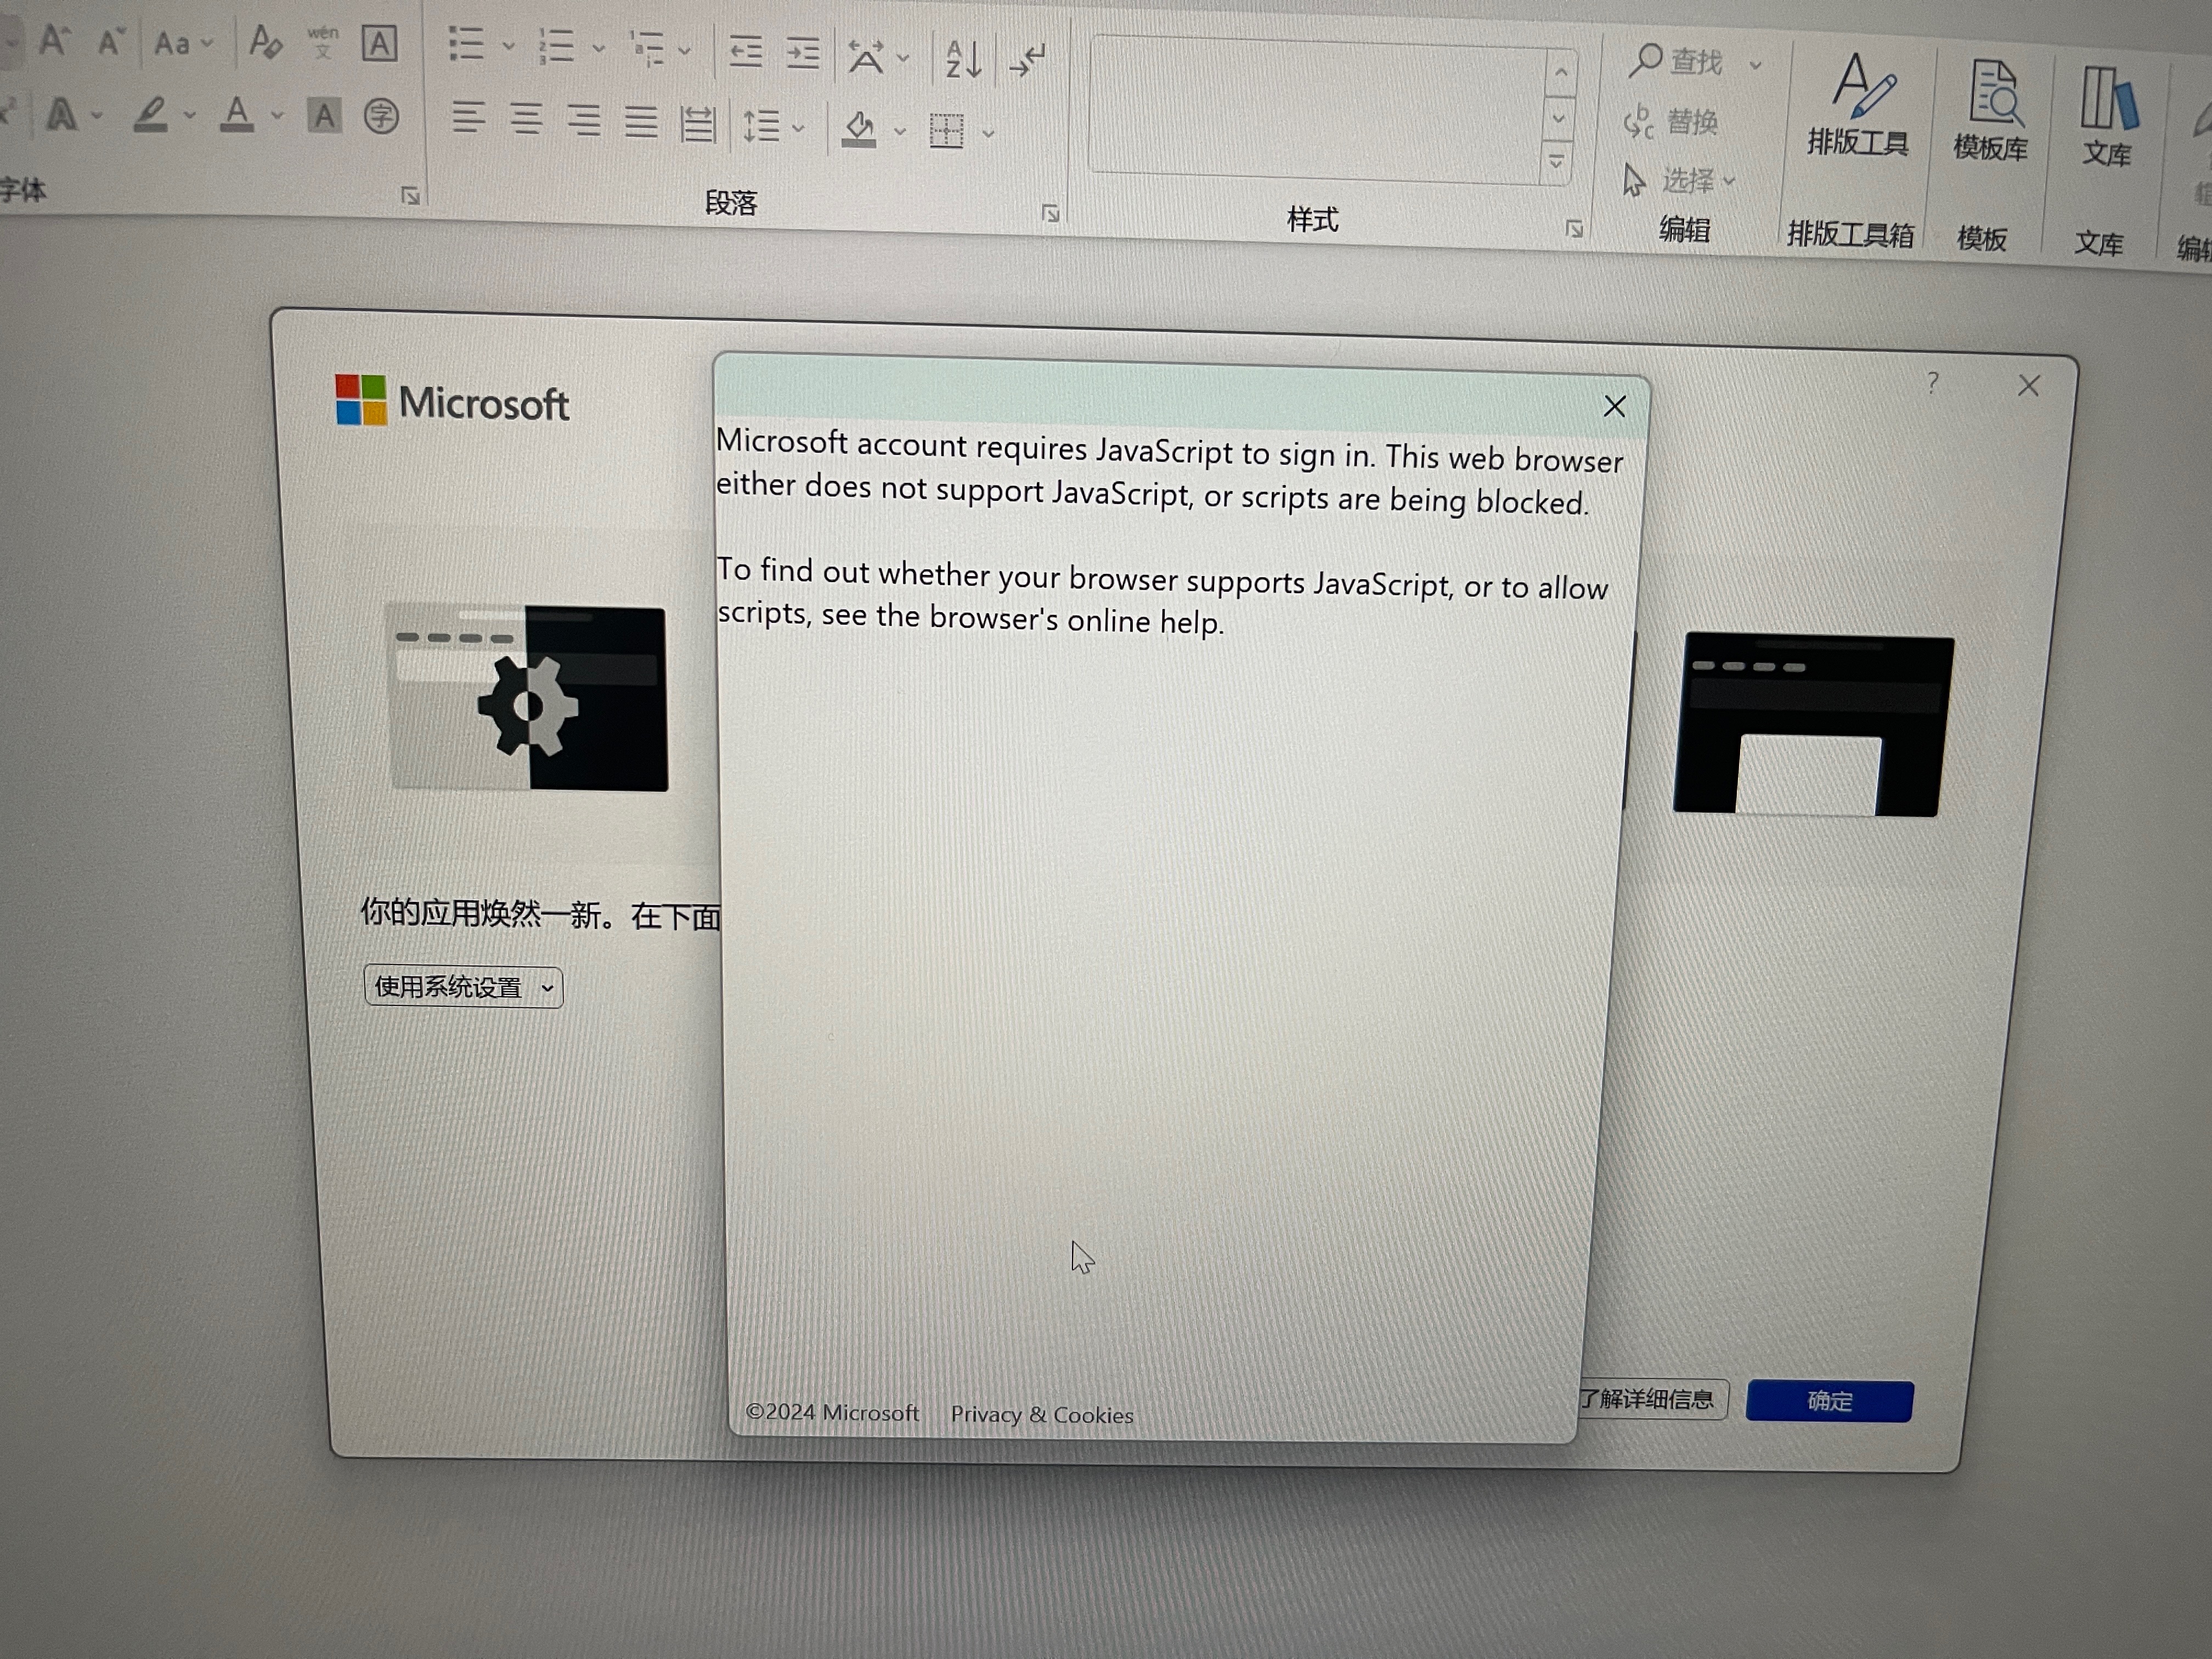Viewport: 2212px width, 1659px height.
Task: Click the bullet list icon
Action: tap(466, 44)
